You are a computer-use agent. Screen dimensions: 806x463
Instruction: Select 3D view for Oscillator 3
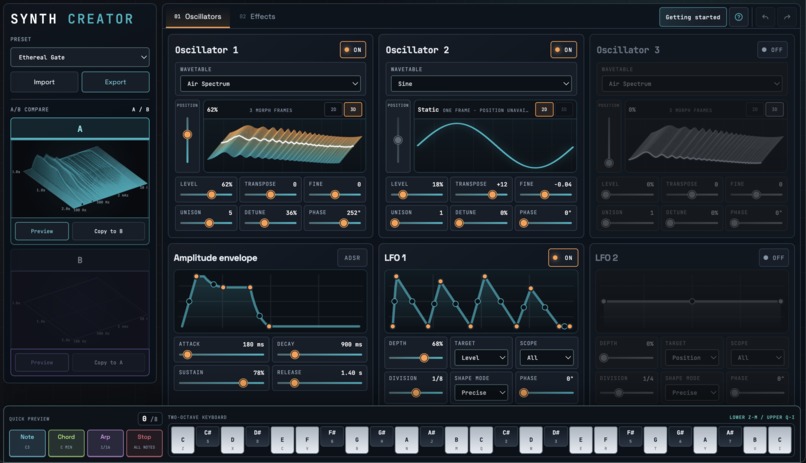(775, 109)
